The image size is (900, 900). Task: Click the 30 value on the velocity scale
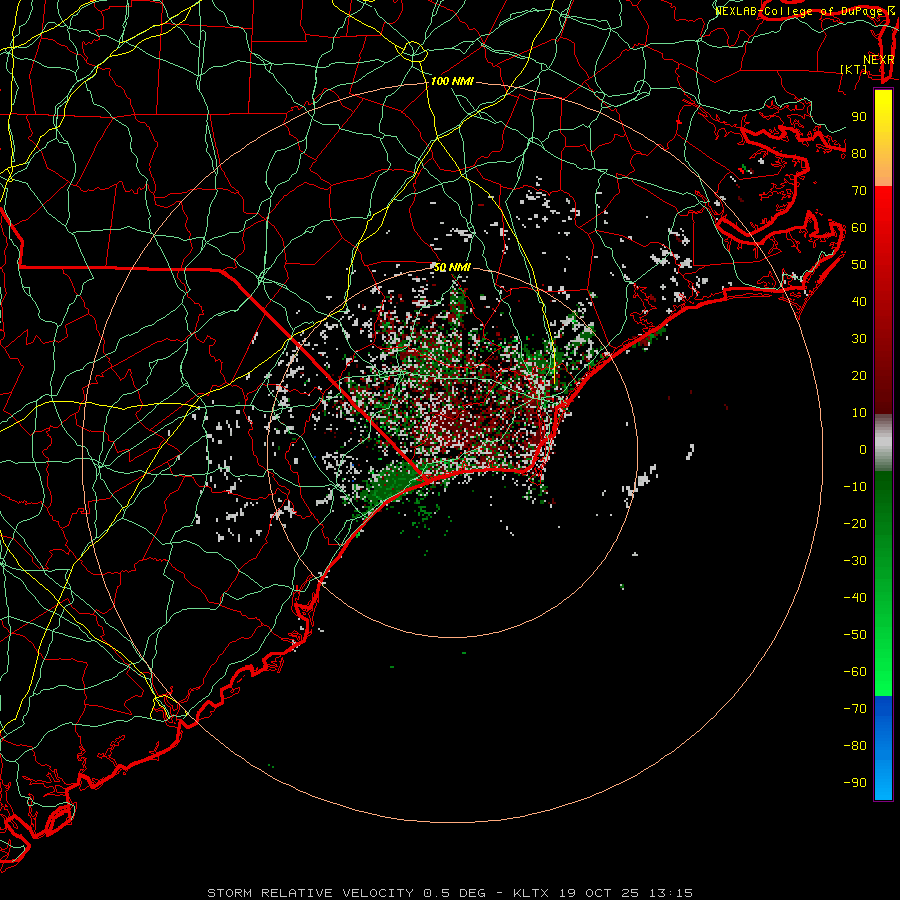859,339
